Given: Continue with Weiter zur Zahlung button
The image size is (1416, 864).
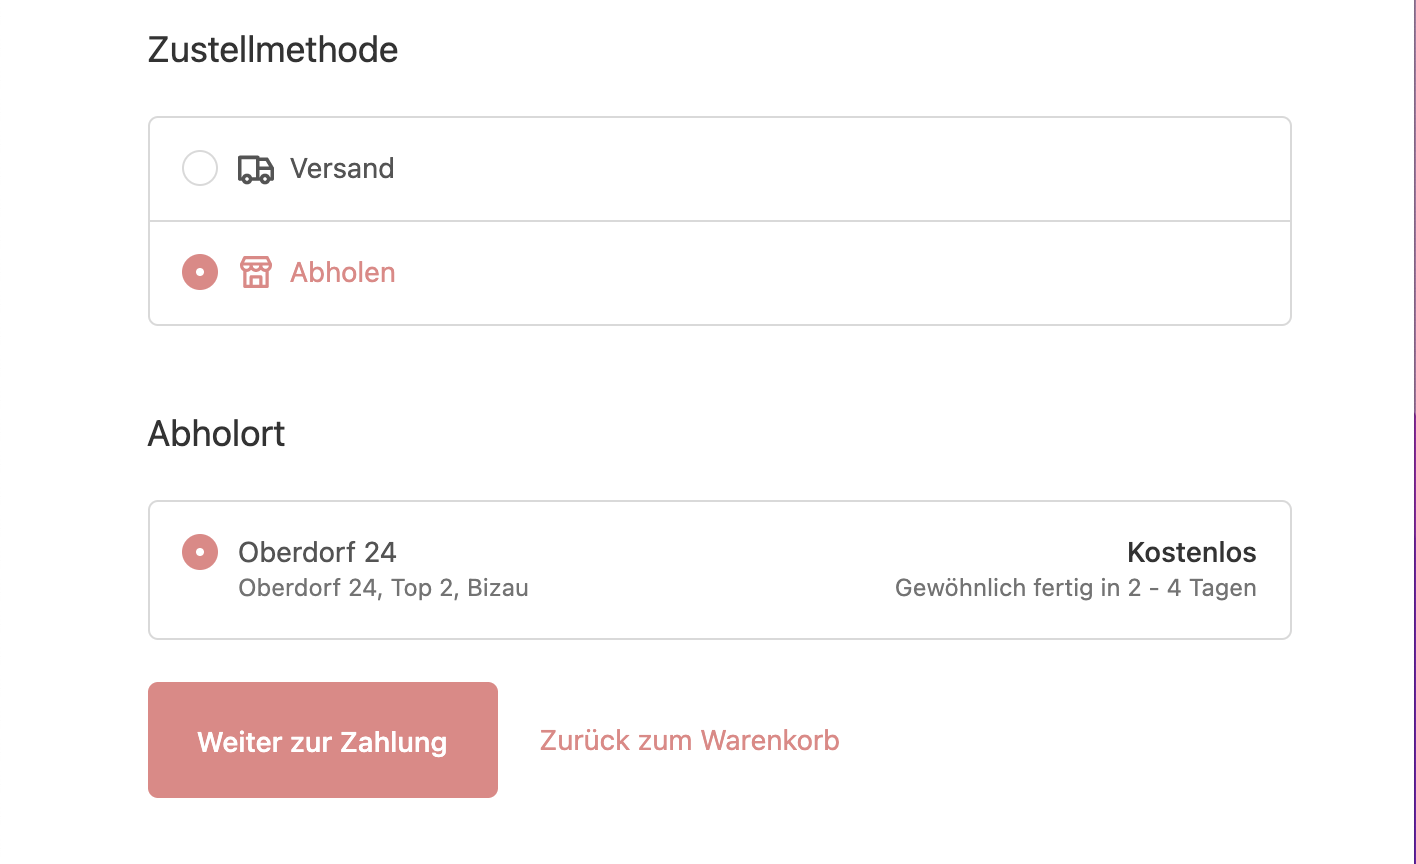Looking at the screenshot, I should [323, 740].
